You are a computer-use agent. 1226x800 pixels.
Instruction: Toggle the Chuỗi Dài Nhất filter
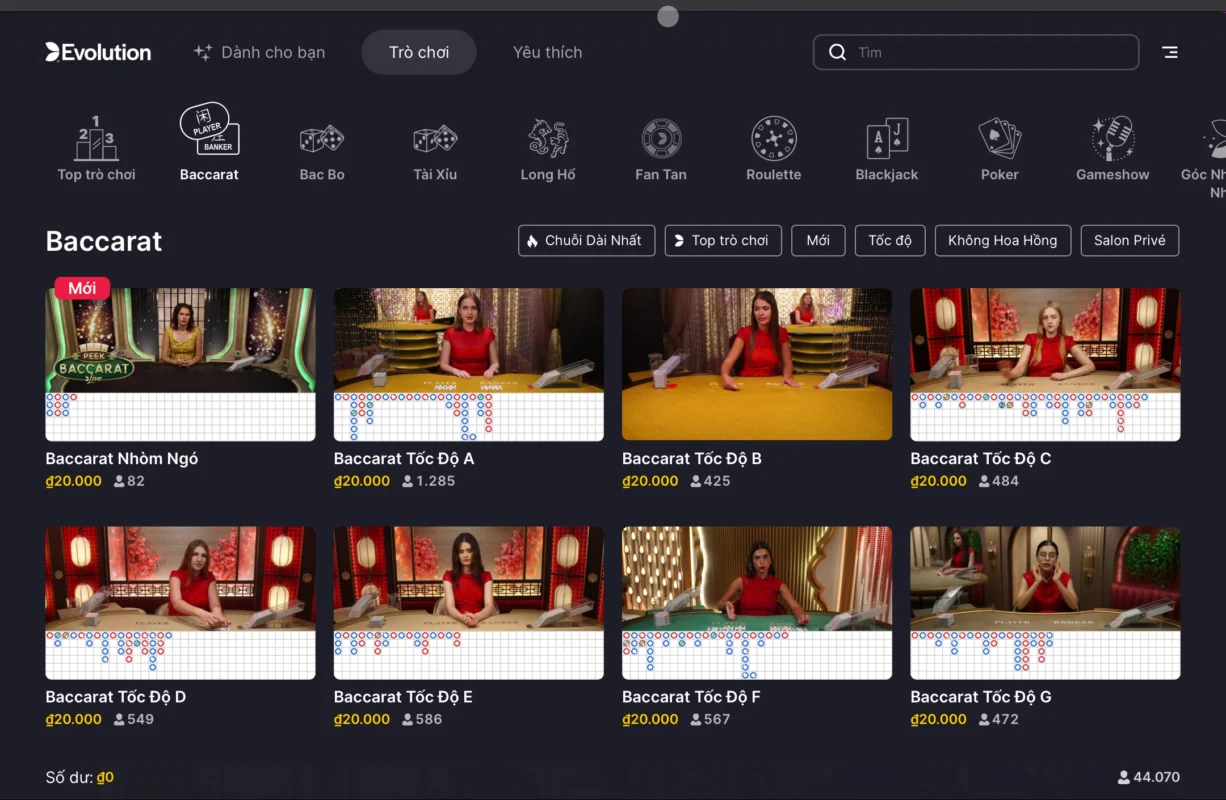pyautogui.click(x=587, y=241)
